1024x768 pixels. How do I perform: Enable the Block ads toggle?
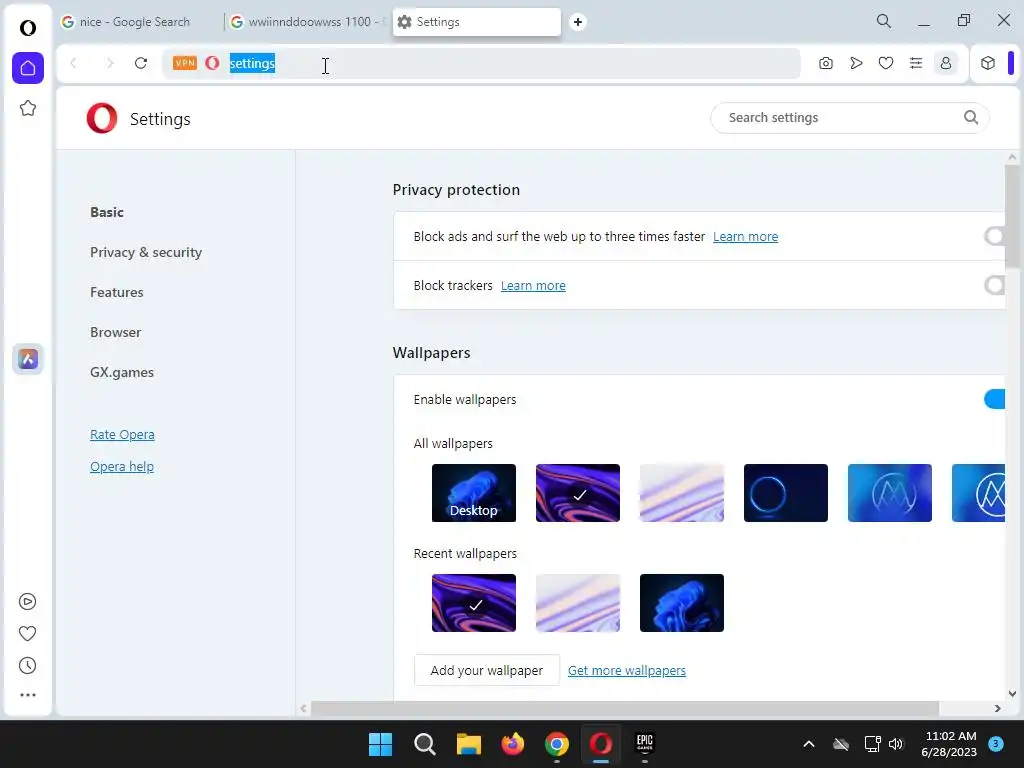tap(995, 236)
